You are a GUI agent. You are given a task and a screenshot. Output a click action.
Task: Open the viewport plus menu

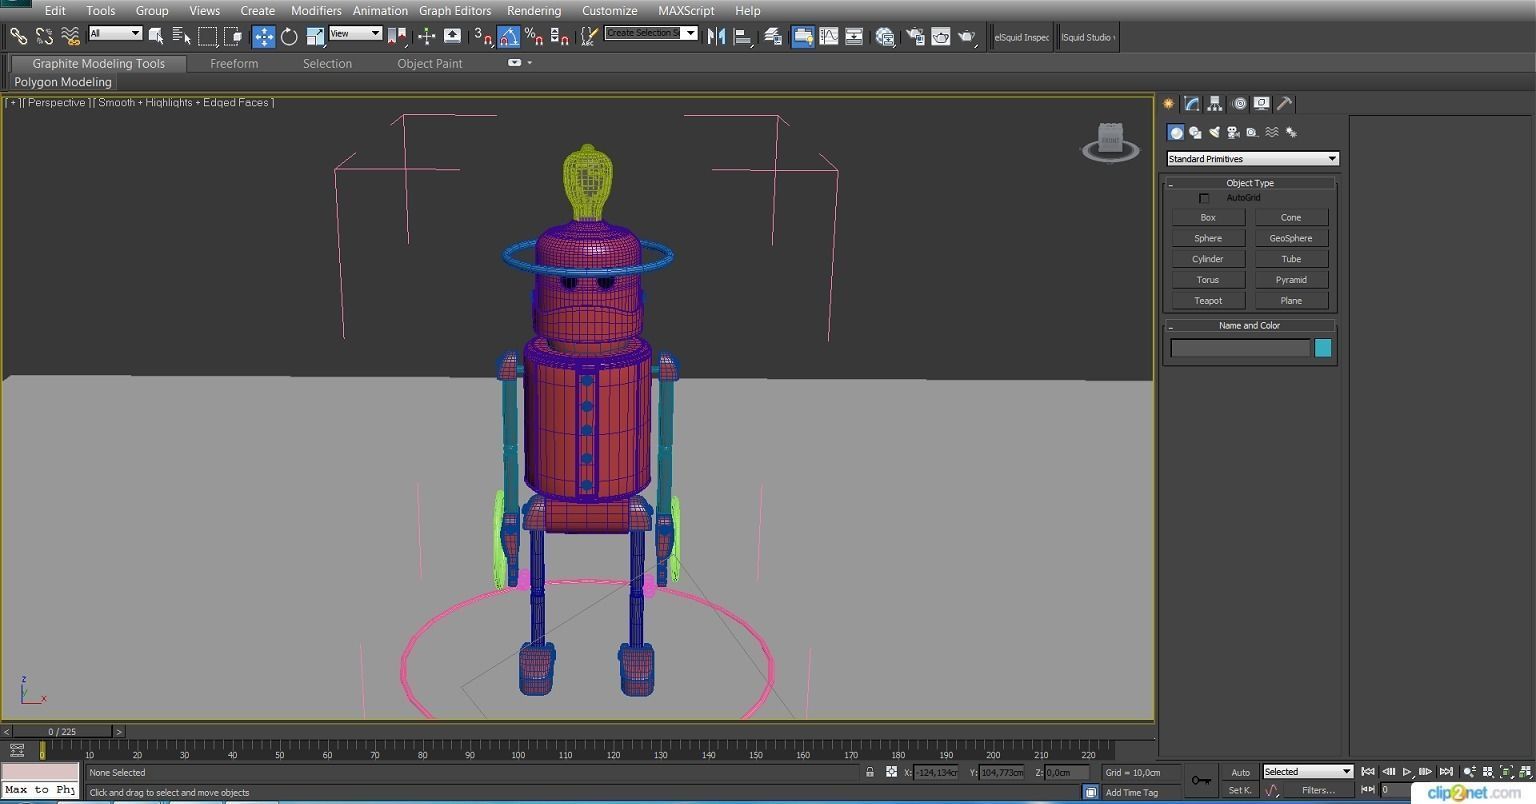tap(13, 102)
